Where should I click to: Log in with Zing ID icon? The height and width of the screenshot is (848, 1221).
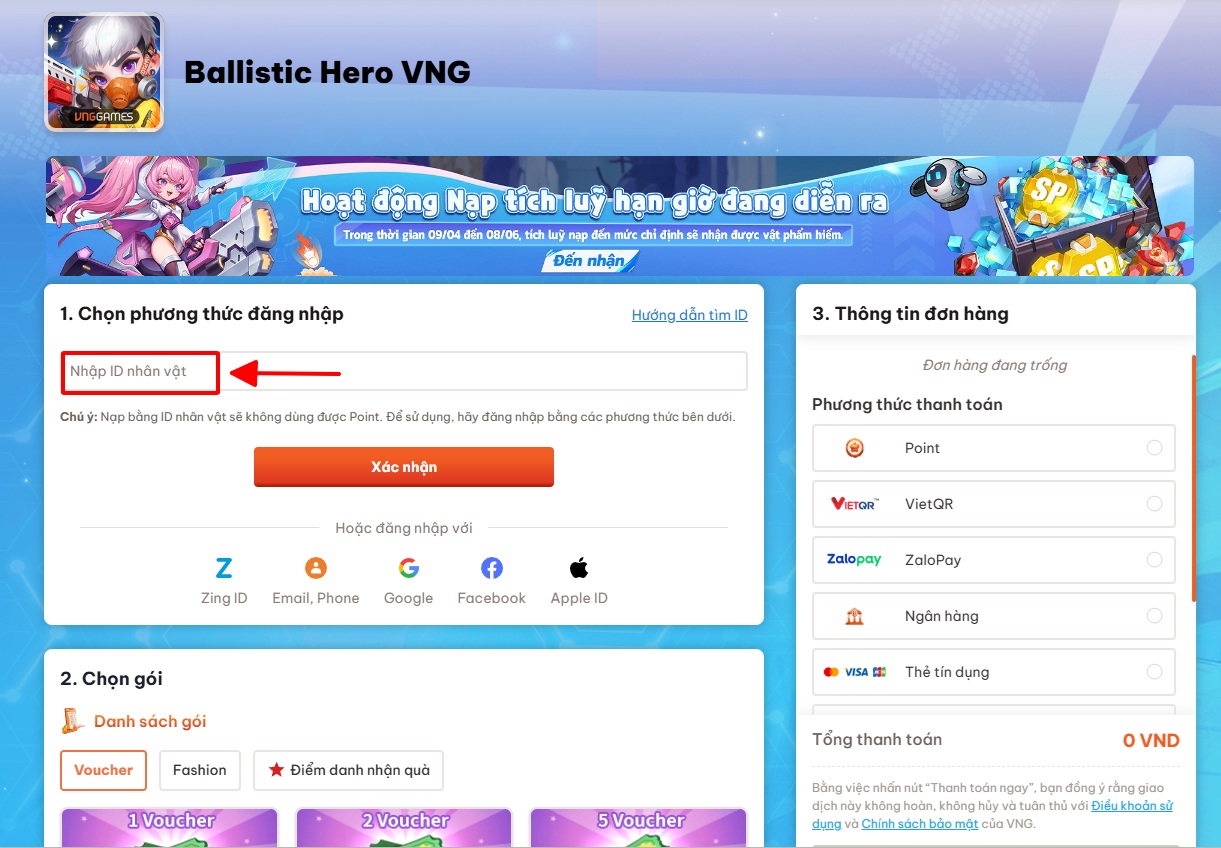(224, 569)
